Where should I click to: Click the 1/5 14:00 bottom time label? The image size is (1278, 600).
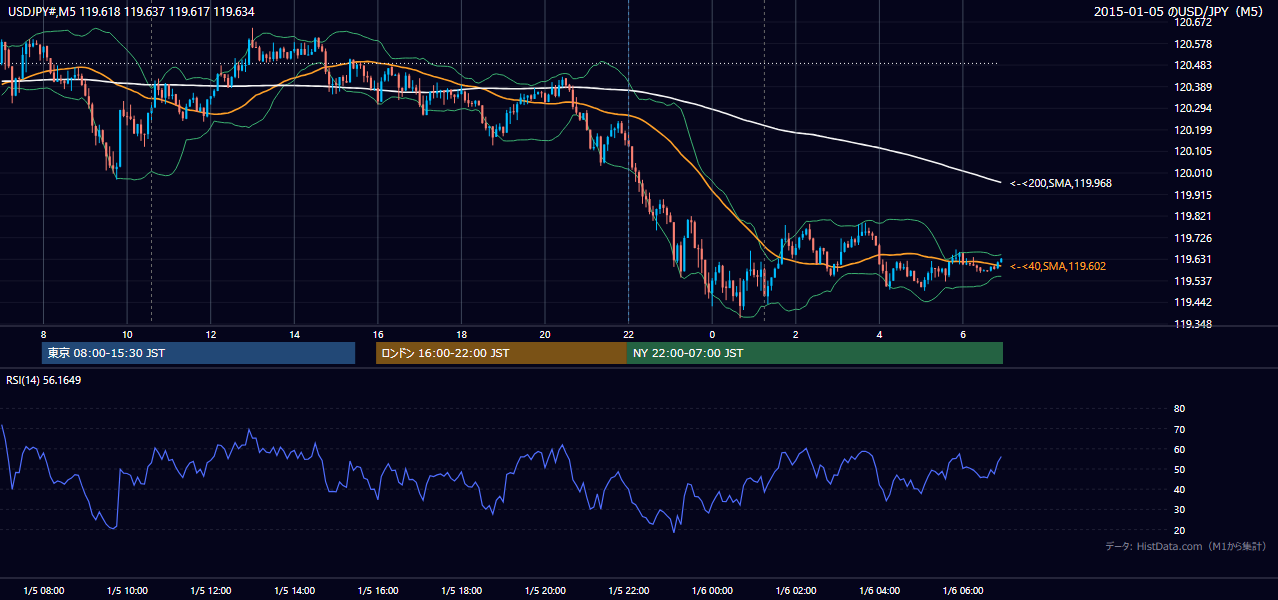click(294, 591)
